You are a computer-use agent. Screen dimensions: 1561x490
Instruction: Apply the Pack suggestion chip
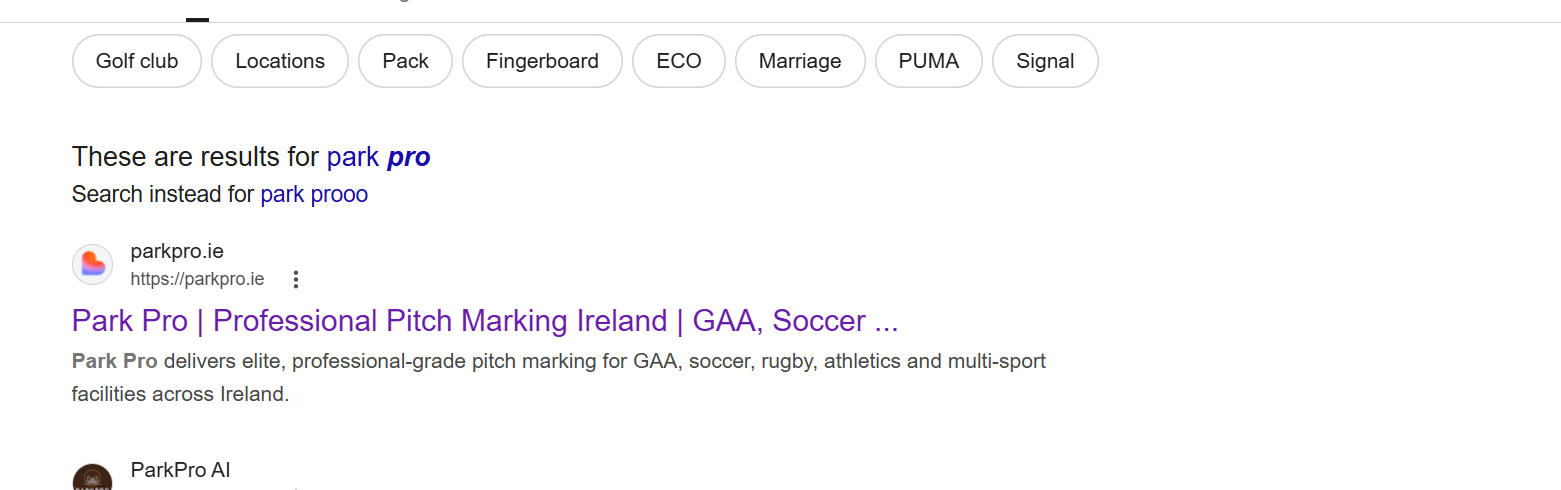(405, 61)
